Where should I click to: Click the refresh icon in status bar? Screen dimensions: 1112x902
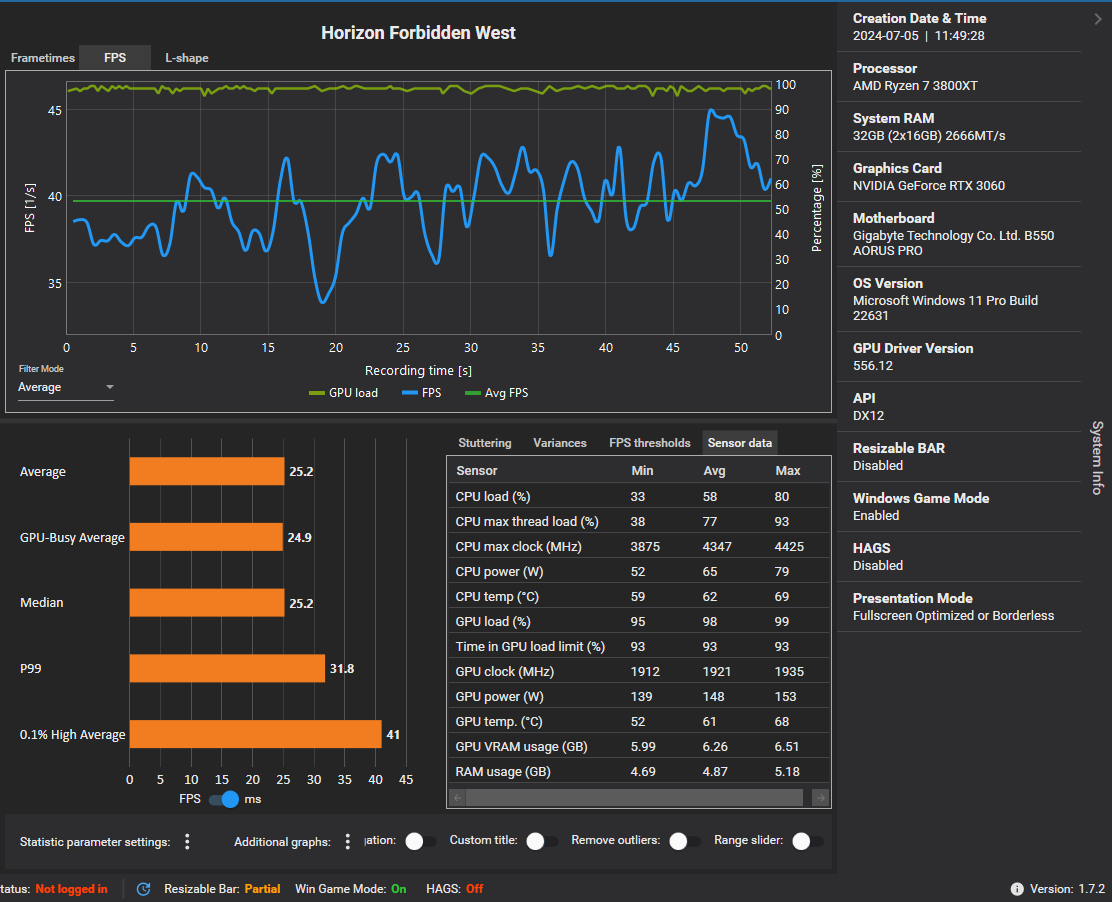[x=143, y=889]
